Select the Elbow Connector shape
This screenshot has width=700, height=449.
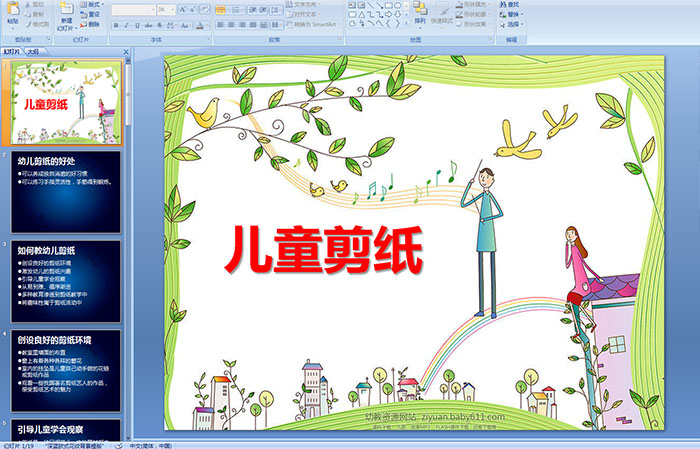pos(370,15)
